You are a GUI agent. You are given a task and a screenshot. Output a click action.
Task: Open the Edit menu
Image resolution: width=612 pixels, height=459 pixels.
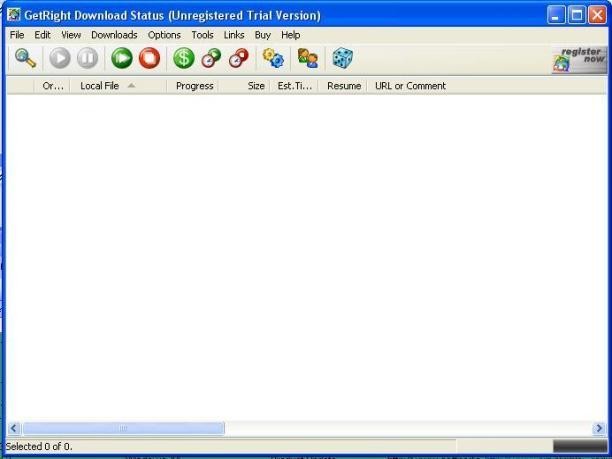click(42, 35)
